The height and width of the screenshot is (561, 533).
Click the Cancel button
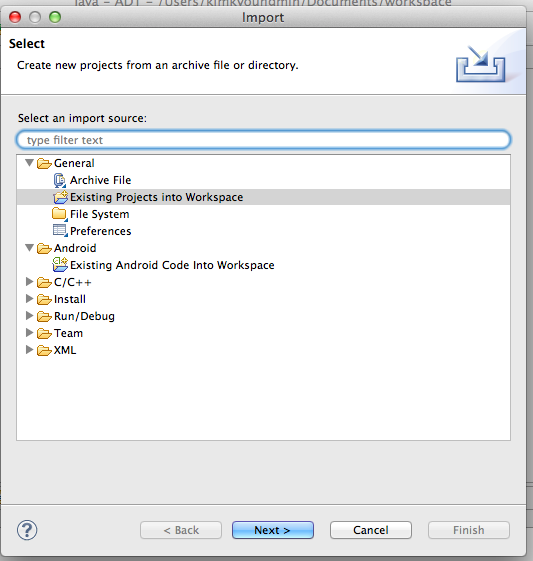point(371,530)
